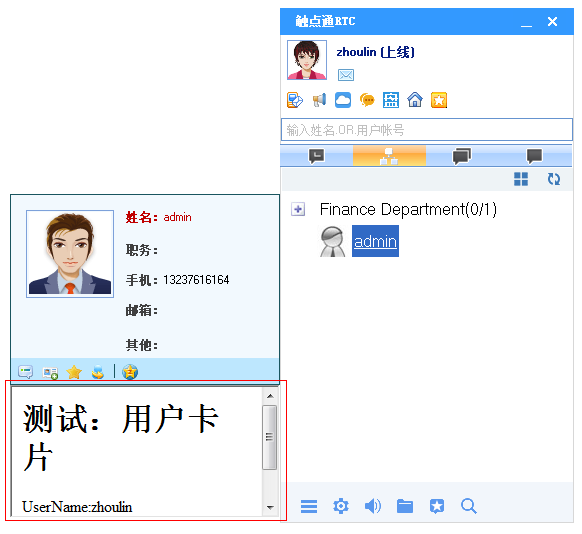Select Finance Department(0/1) tree item
The width and height of the screenshot is (582, 534).
tap(408, 209)
